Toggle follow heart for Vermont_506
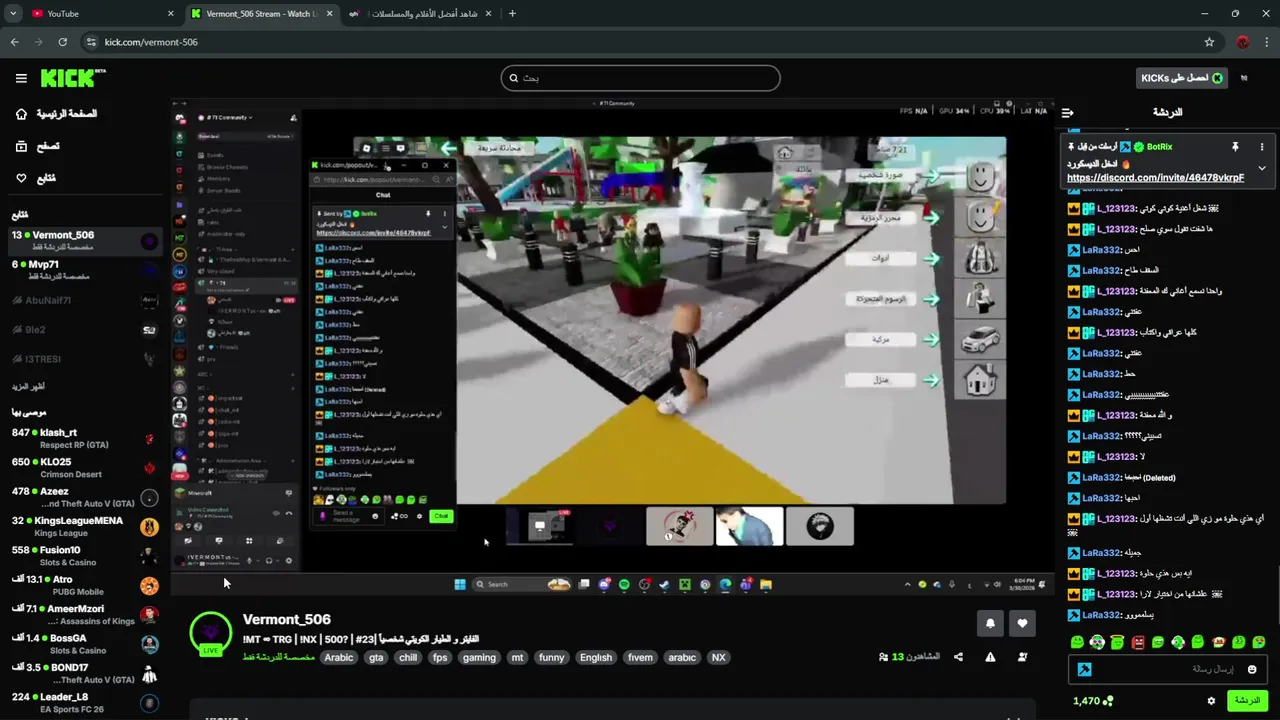This screenshot has height=720, width=1280. point(1022,623)
